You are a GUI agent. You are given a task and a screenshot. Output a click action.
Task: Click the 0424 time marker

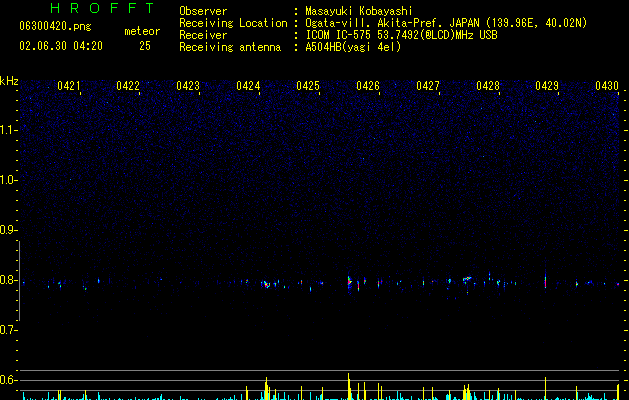[x=248, y=86]
